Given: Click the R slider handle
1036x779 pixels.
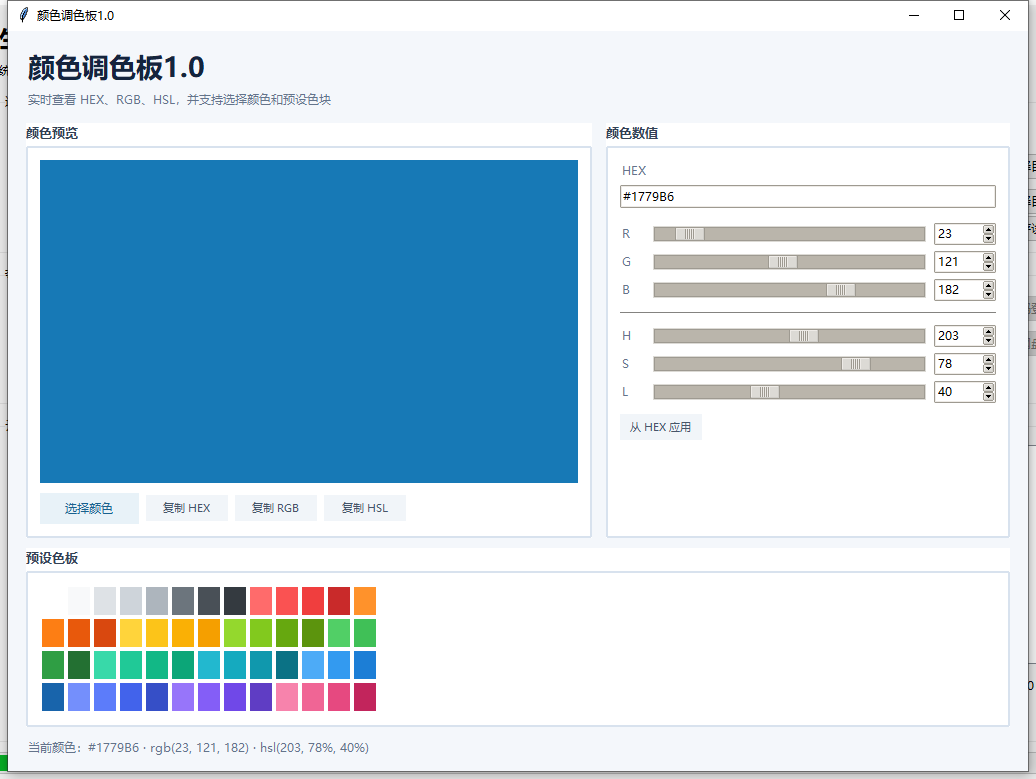Looking at the screenshot, I should click(x=690, y=234).
